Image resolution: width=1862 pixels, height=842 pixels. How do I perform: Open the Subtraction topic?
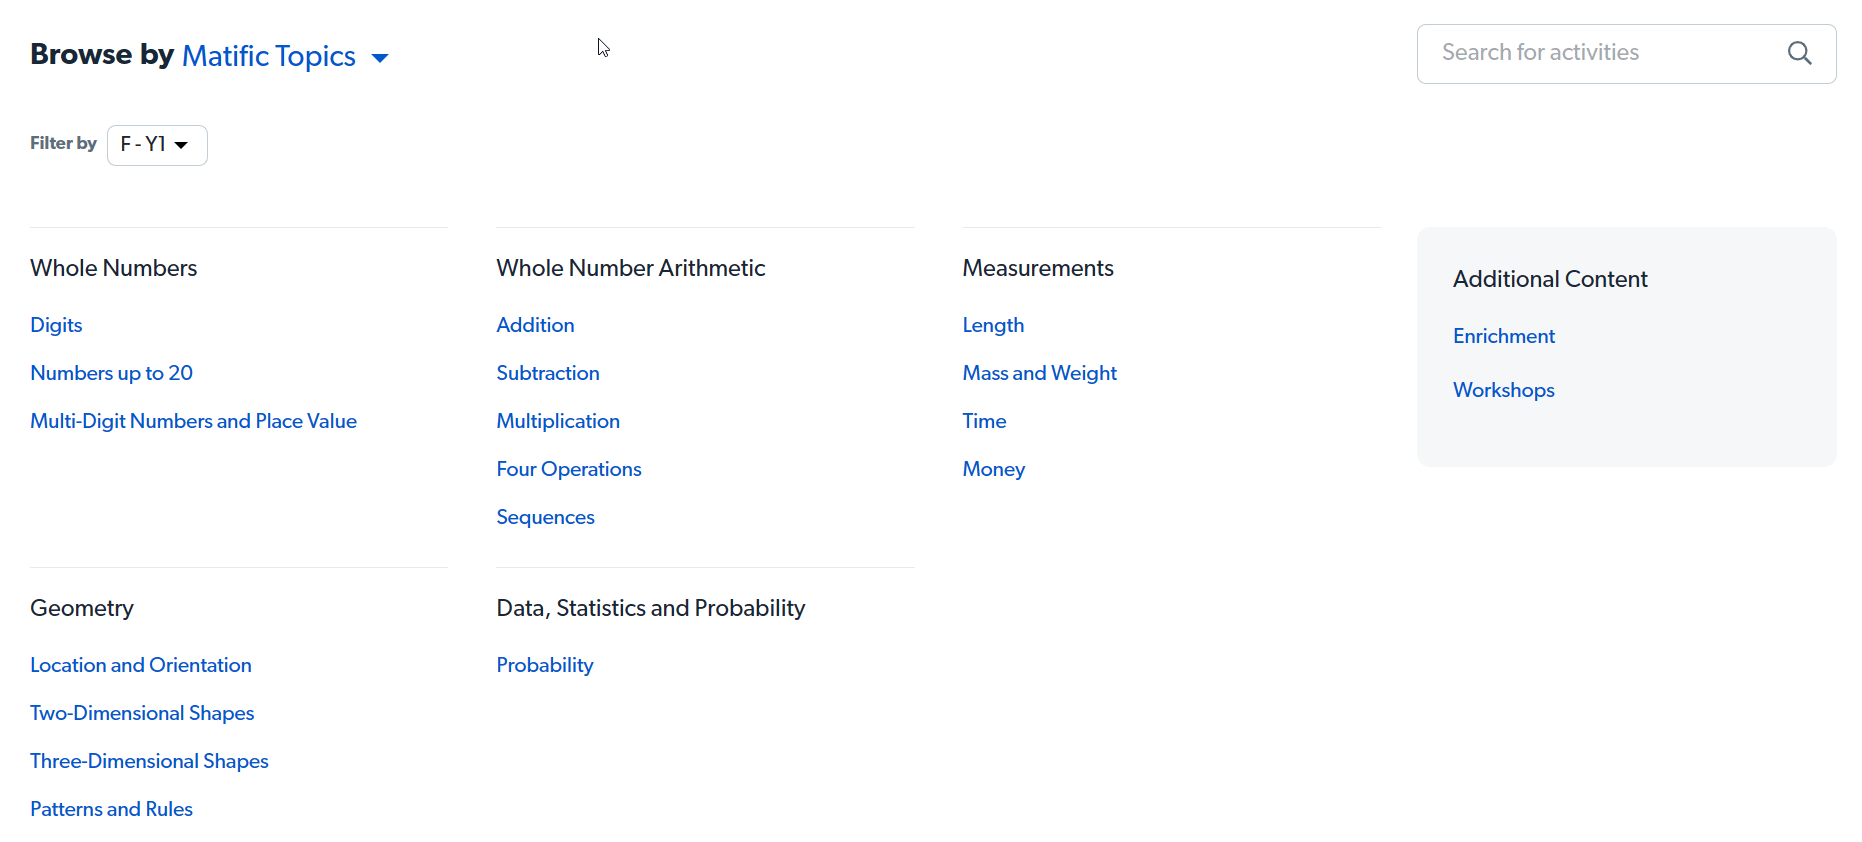pyautogui.click(x=548, y=373)
